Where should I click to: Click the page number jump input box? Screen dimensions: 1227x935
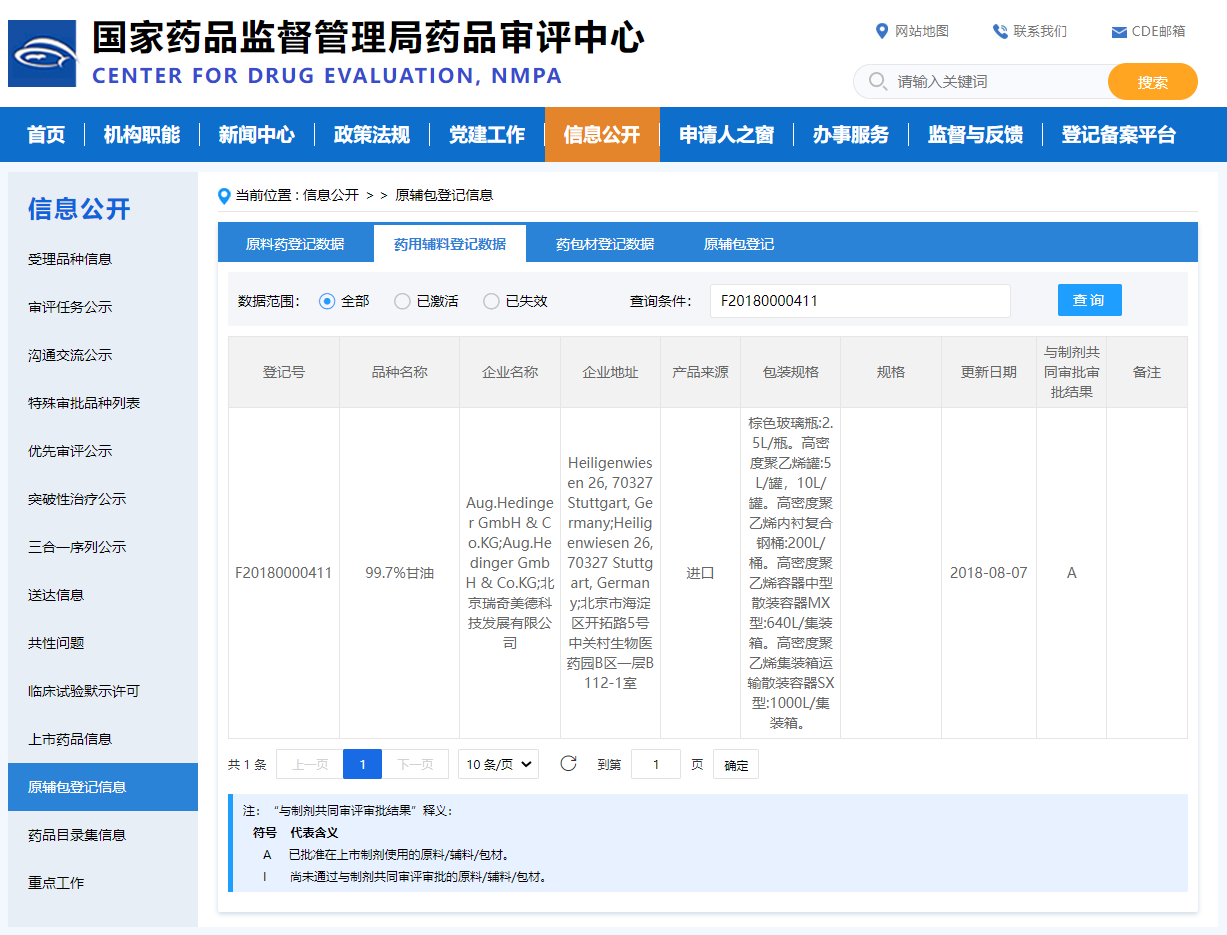tap(656, 765)
